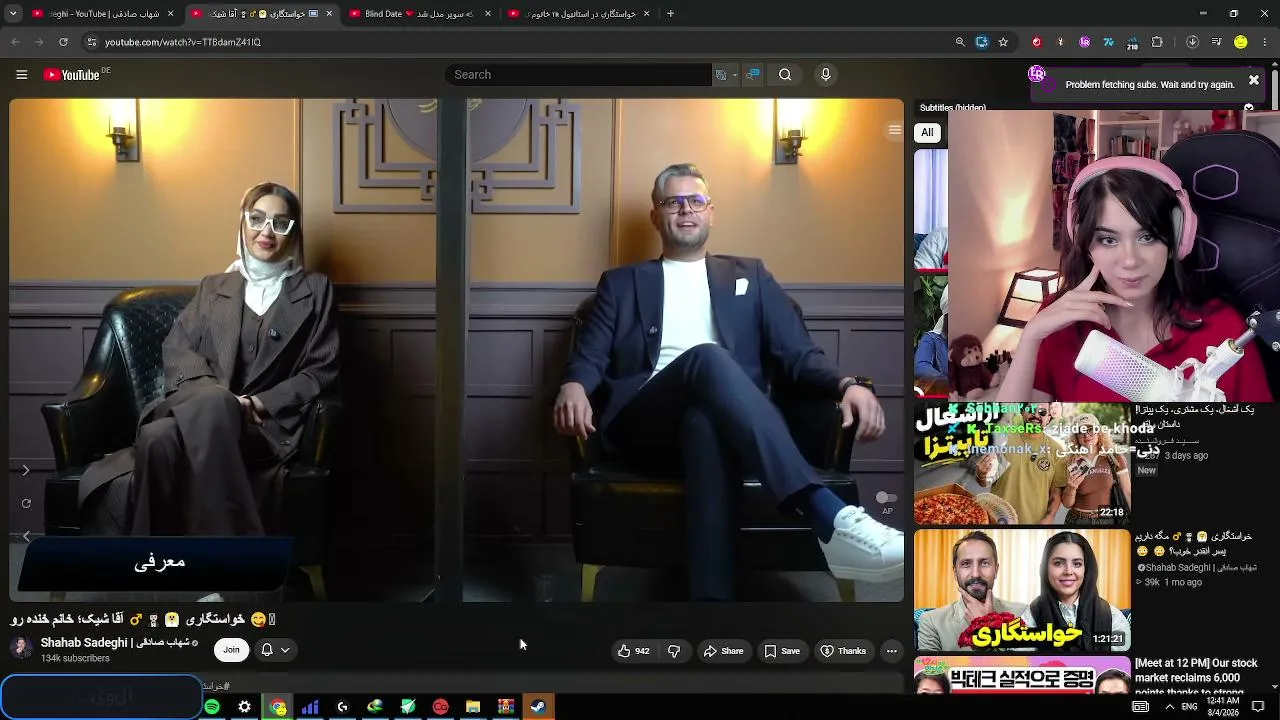Screen dimensions: 1280x720
Task: Open the Shahab Sadeghi channel name link
Action: [119, 643]
